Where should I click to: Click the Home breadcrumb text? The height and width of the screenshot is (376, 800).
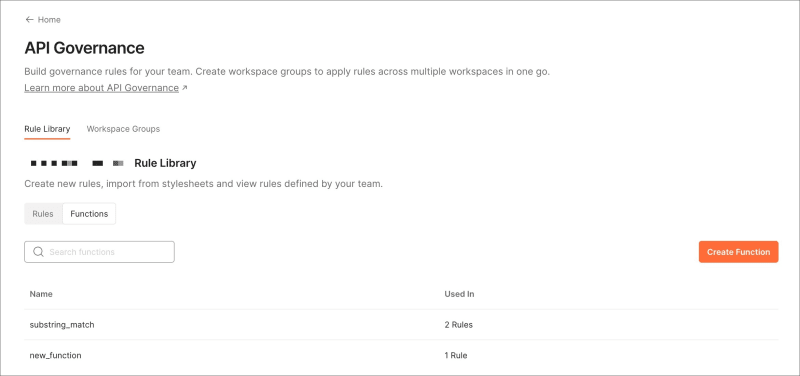[x=49, y=20]
